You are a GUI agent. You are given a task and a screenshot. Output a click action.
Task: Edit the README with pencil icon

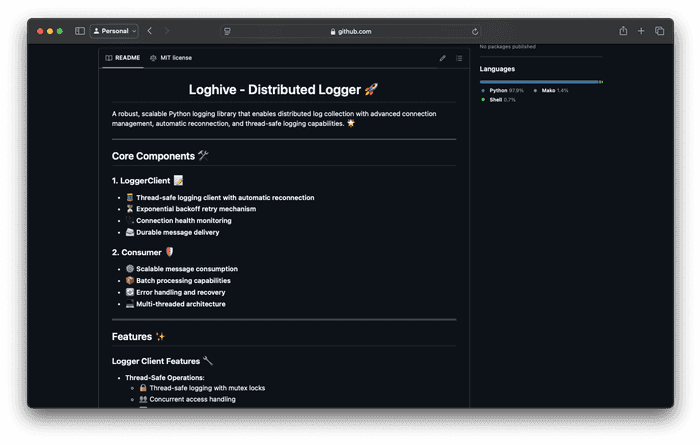point(442,58)
